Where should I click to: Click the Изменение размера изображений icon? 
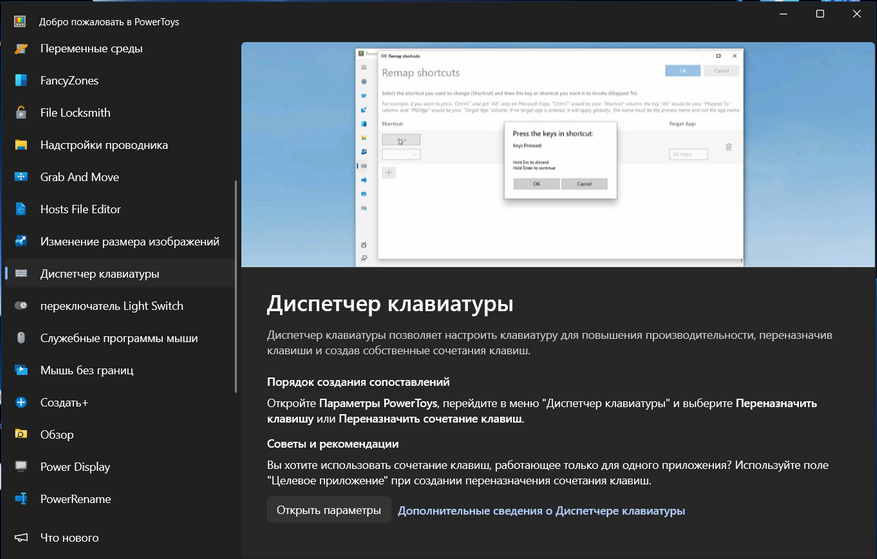(x=21, y=241)
